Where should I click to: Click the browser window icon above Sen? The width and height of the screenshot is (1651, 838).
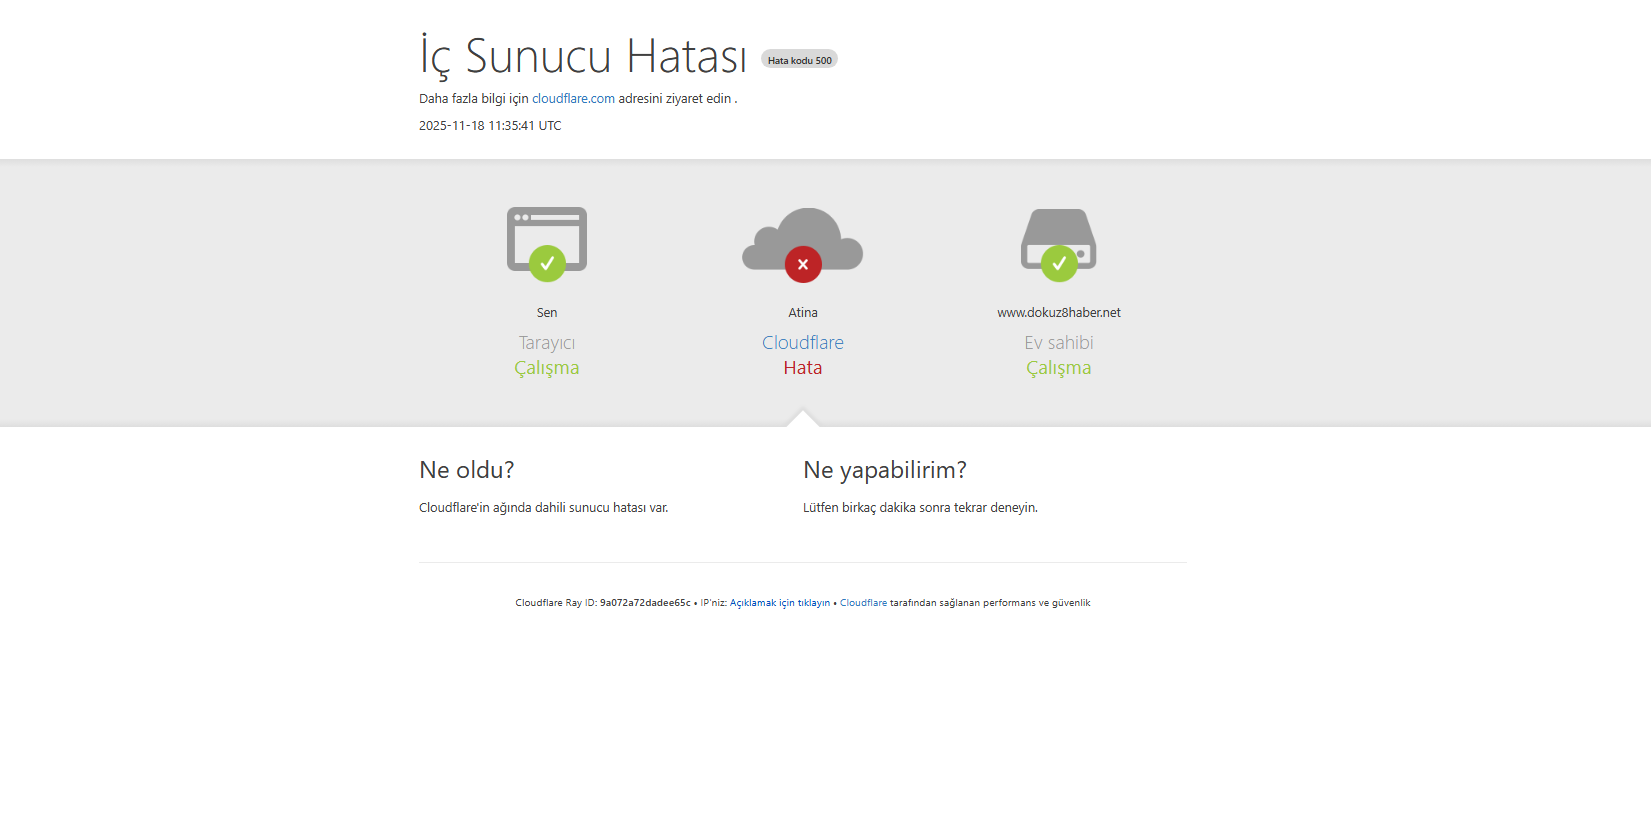pyautogui.click(x=546, y=229)
